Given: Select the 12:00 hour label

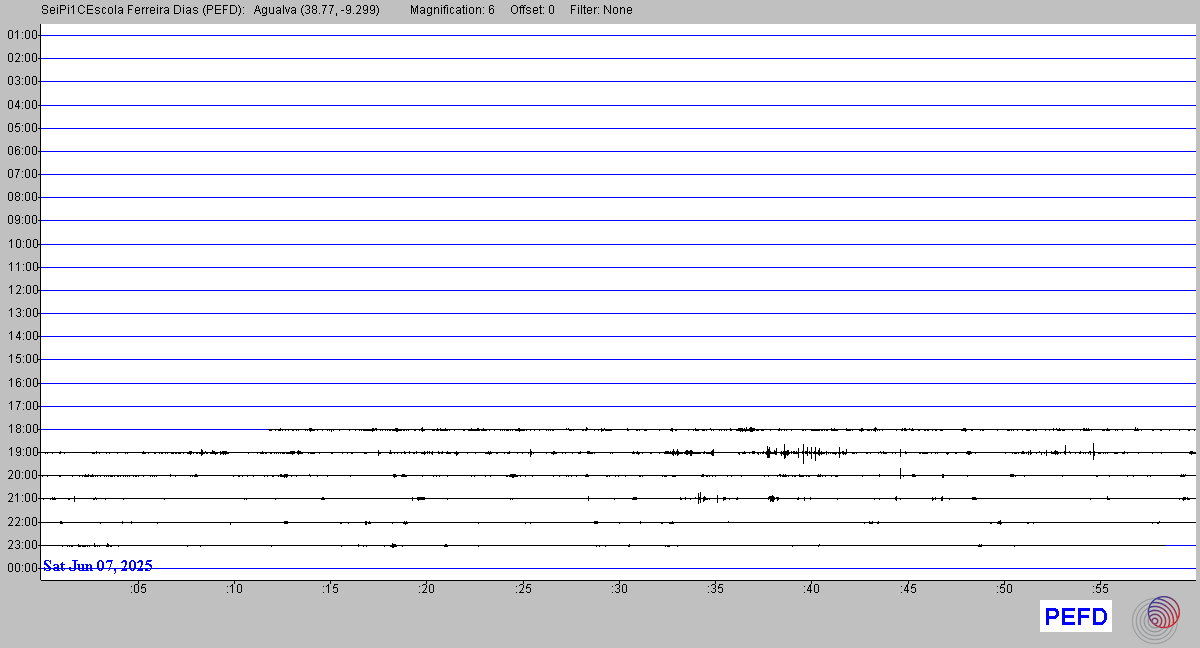Looking at the screenshot, I should [22, 290].
